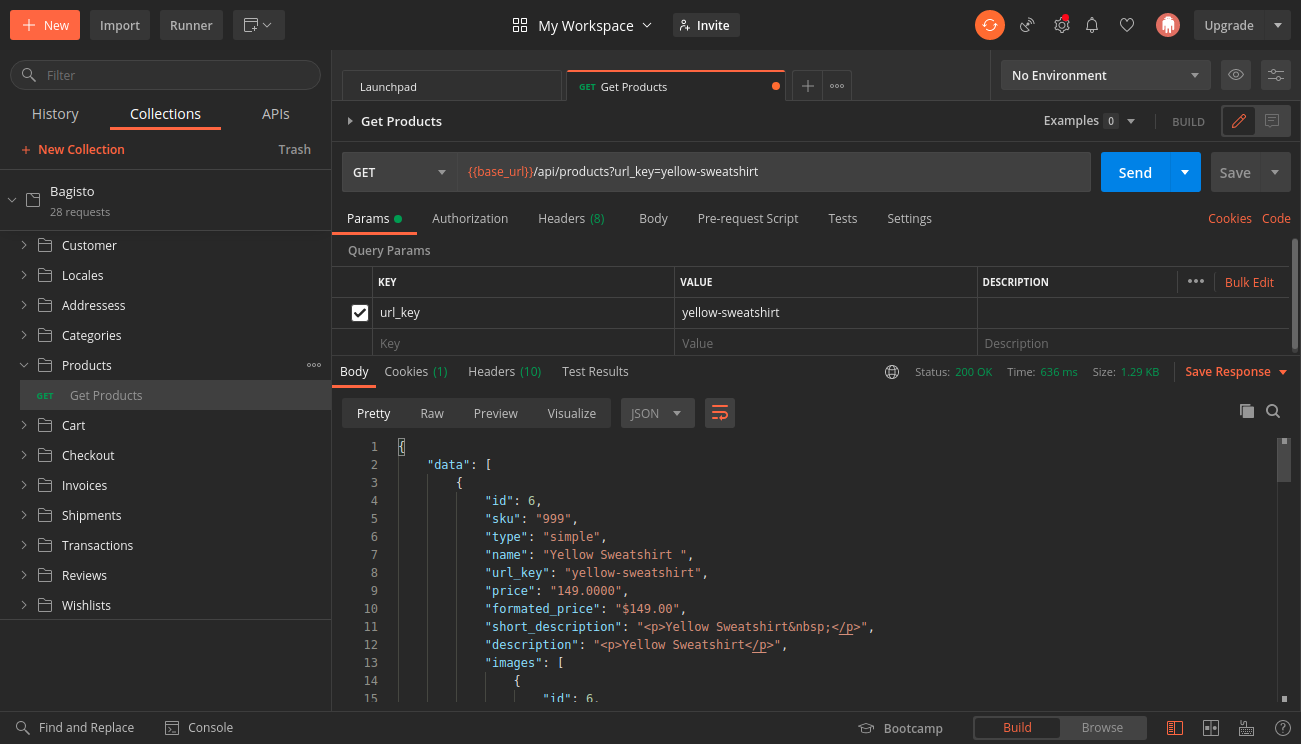The image size is (1301, 744).
Task: Open the capture requests satellite icon
Action: 1027,25
